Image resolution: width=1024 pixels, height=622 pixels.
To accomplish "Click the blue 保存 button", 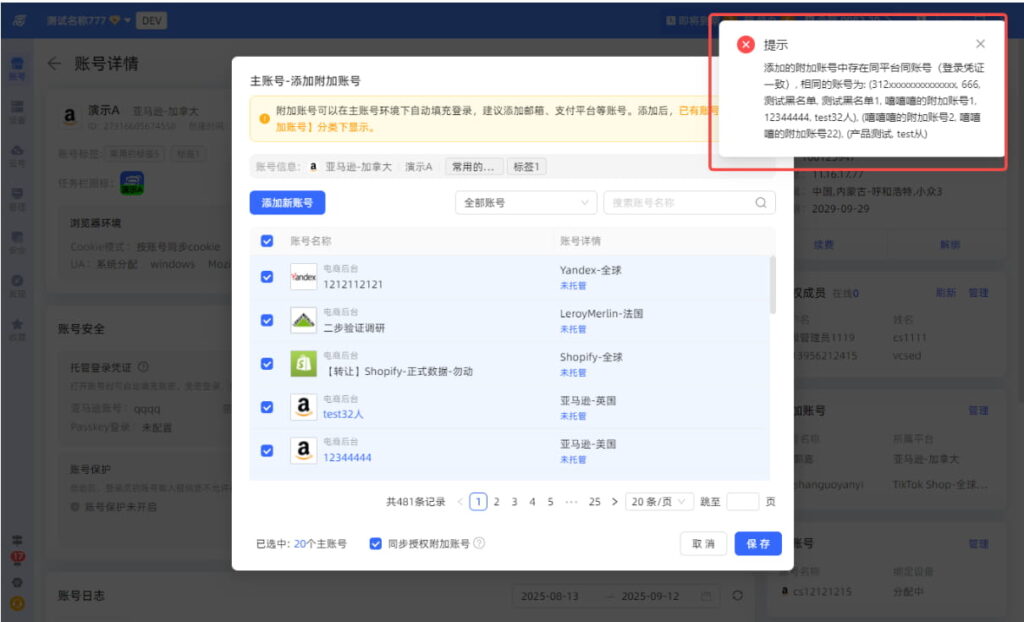I will 758,543.
